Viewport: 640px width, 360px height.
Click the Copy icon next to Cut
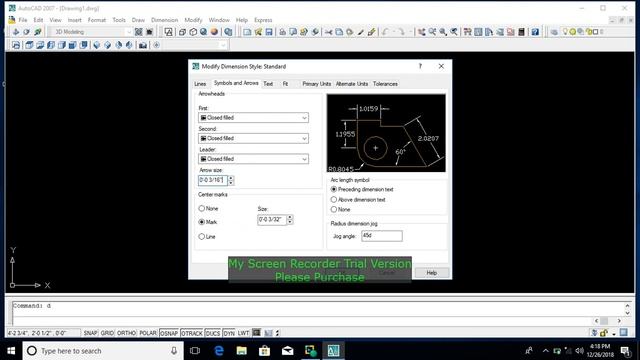tap(339, 32)
